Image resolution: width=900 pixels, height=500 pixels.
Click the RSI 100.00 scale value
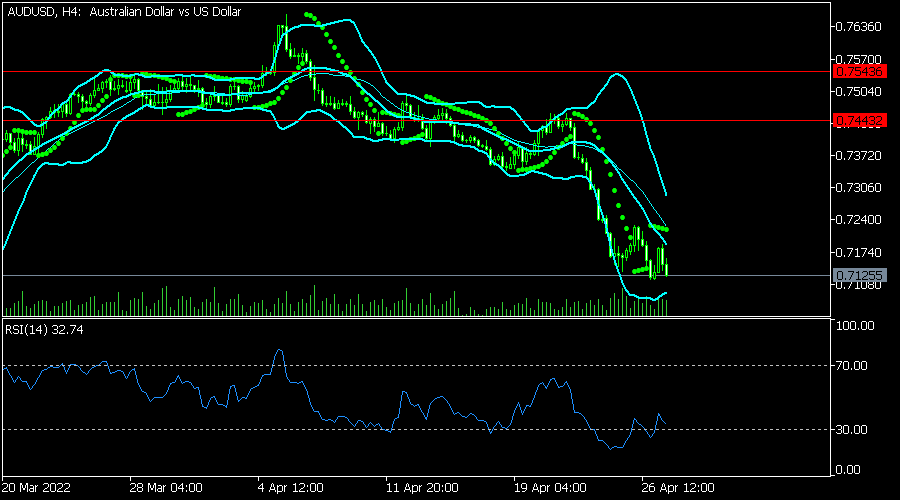click(x=855, y=325)
